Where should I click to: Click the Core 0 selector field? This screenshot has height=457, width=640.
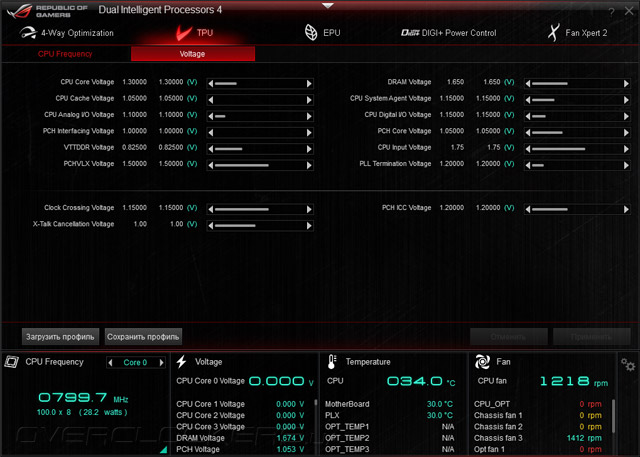pyautogui.click(x=136, y=362)
